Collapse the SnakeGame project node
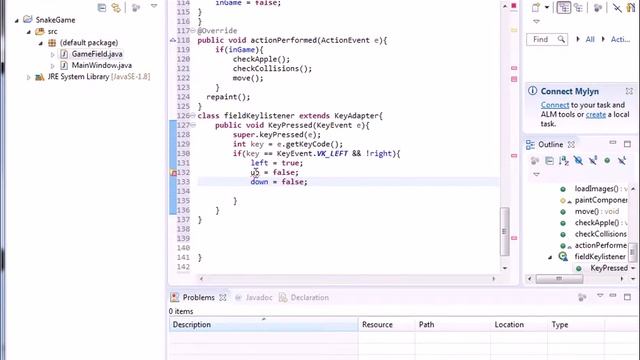 point(17,20)
